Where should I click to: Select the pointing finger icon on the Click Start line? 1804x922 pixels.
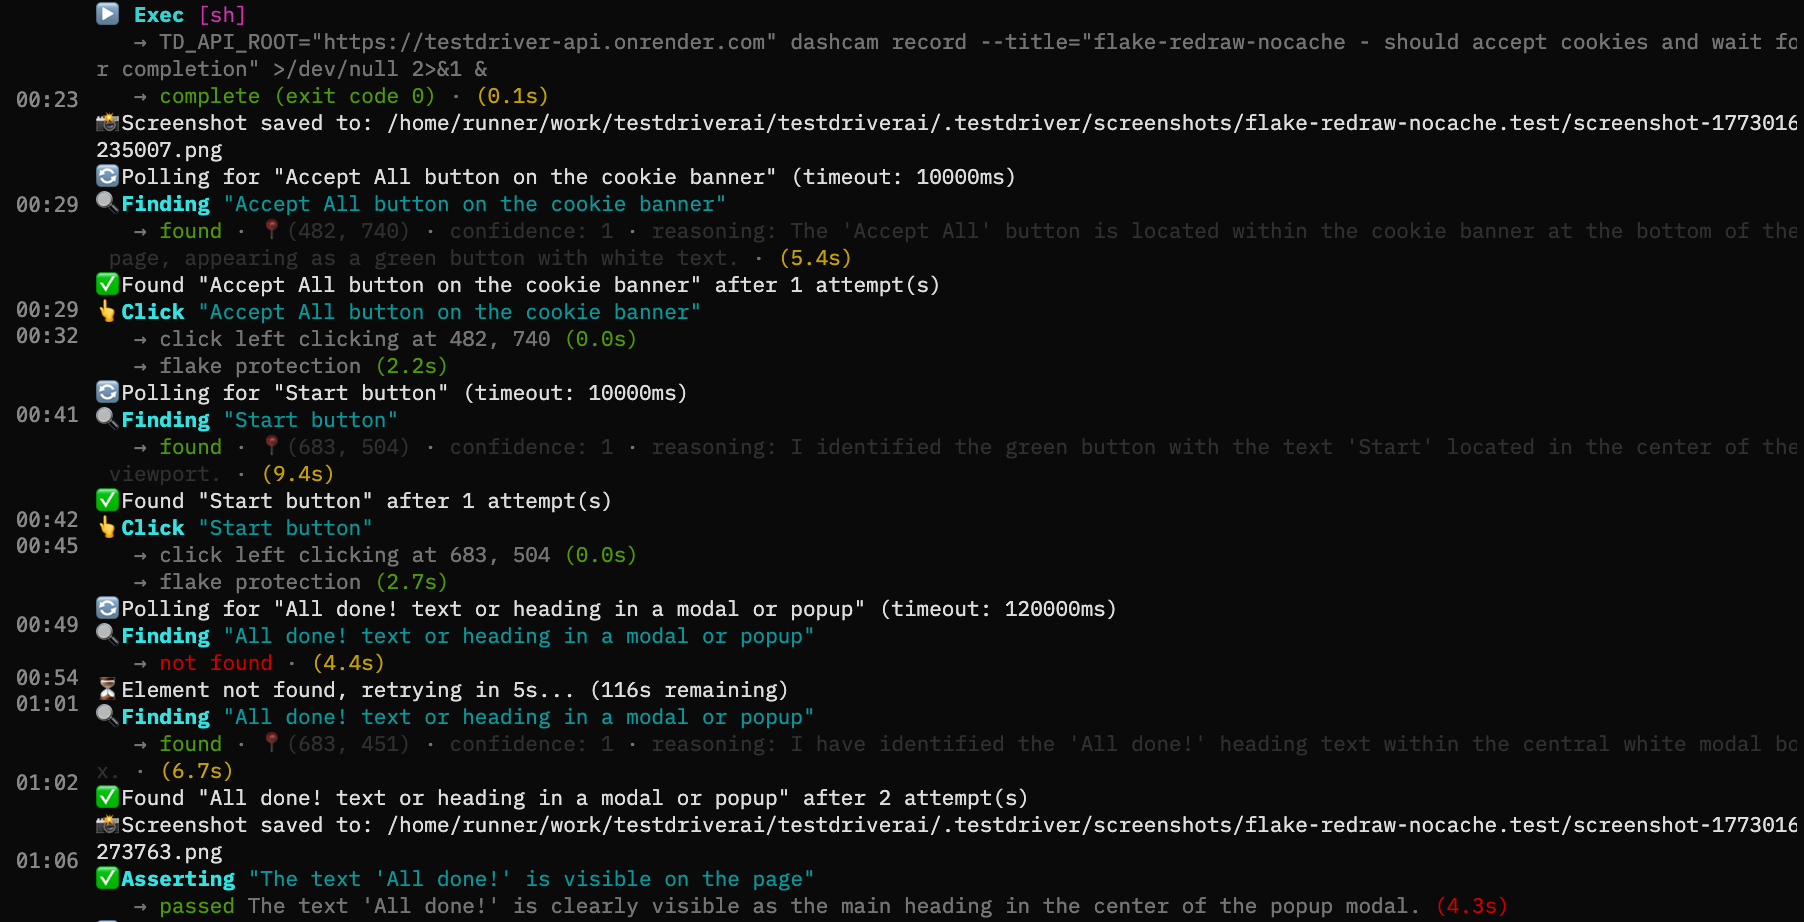coord(107,527)
